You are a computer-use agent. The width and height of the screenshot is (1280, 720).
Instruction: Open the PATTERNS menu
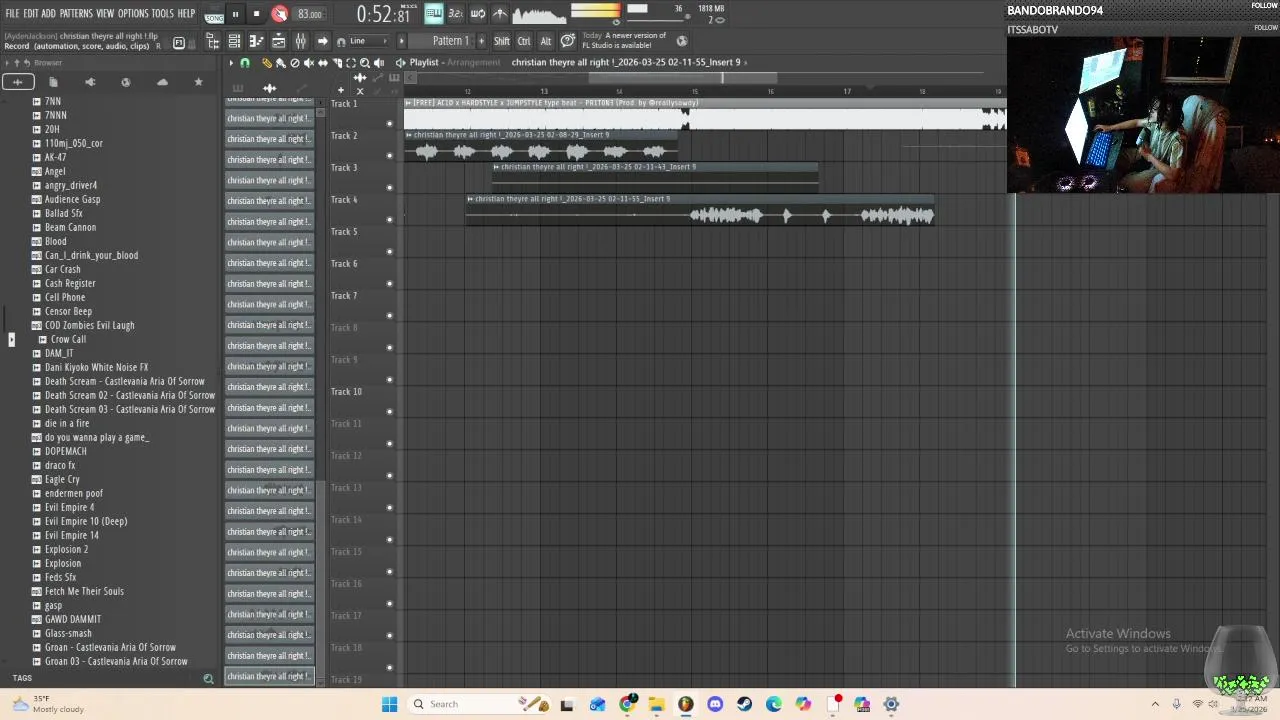coord(76,14)
